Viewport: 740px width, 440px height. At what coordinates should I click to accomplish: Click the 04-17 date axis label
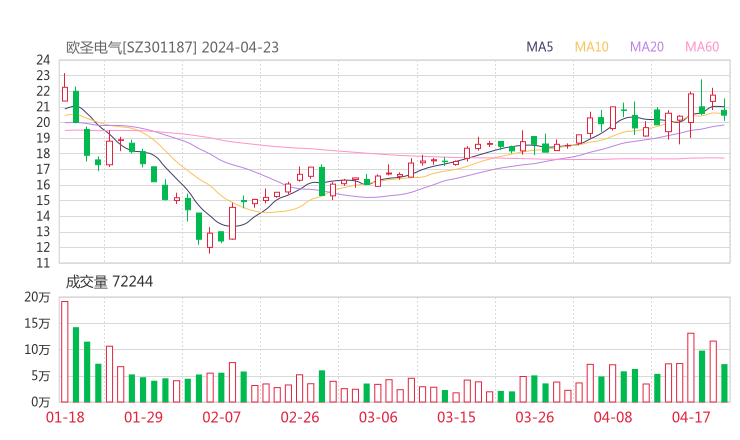(x=691, y=417)
